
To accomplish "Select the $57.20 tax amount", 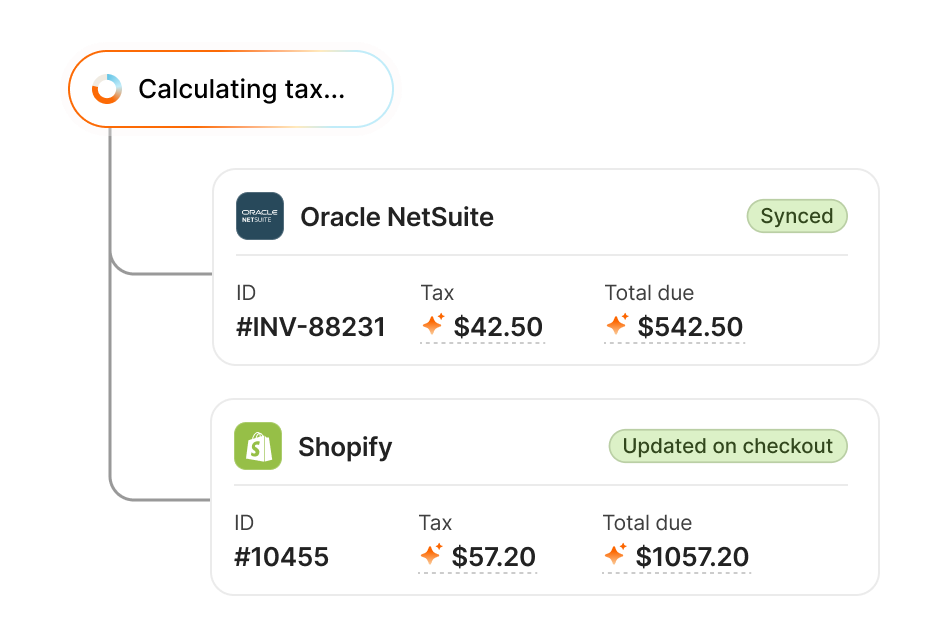I will tap(494, 557).
